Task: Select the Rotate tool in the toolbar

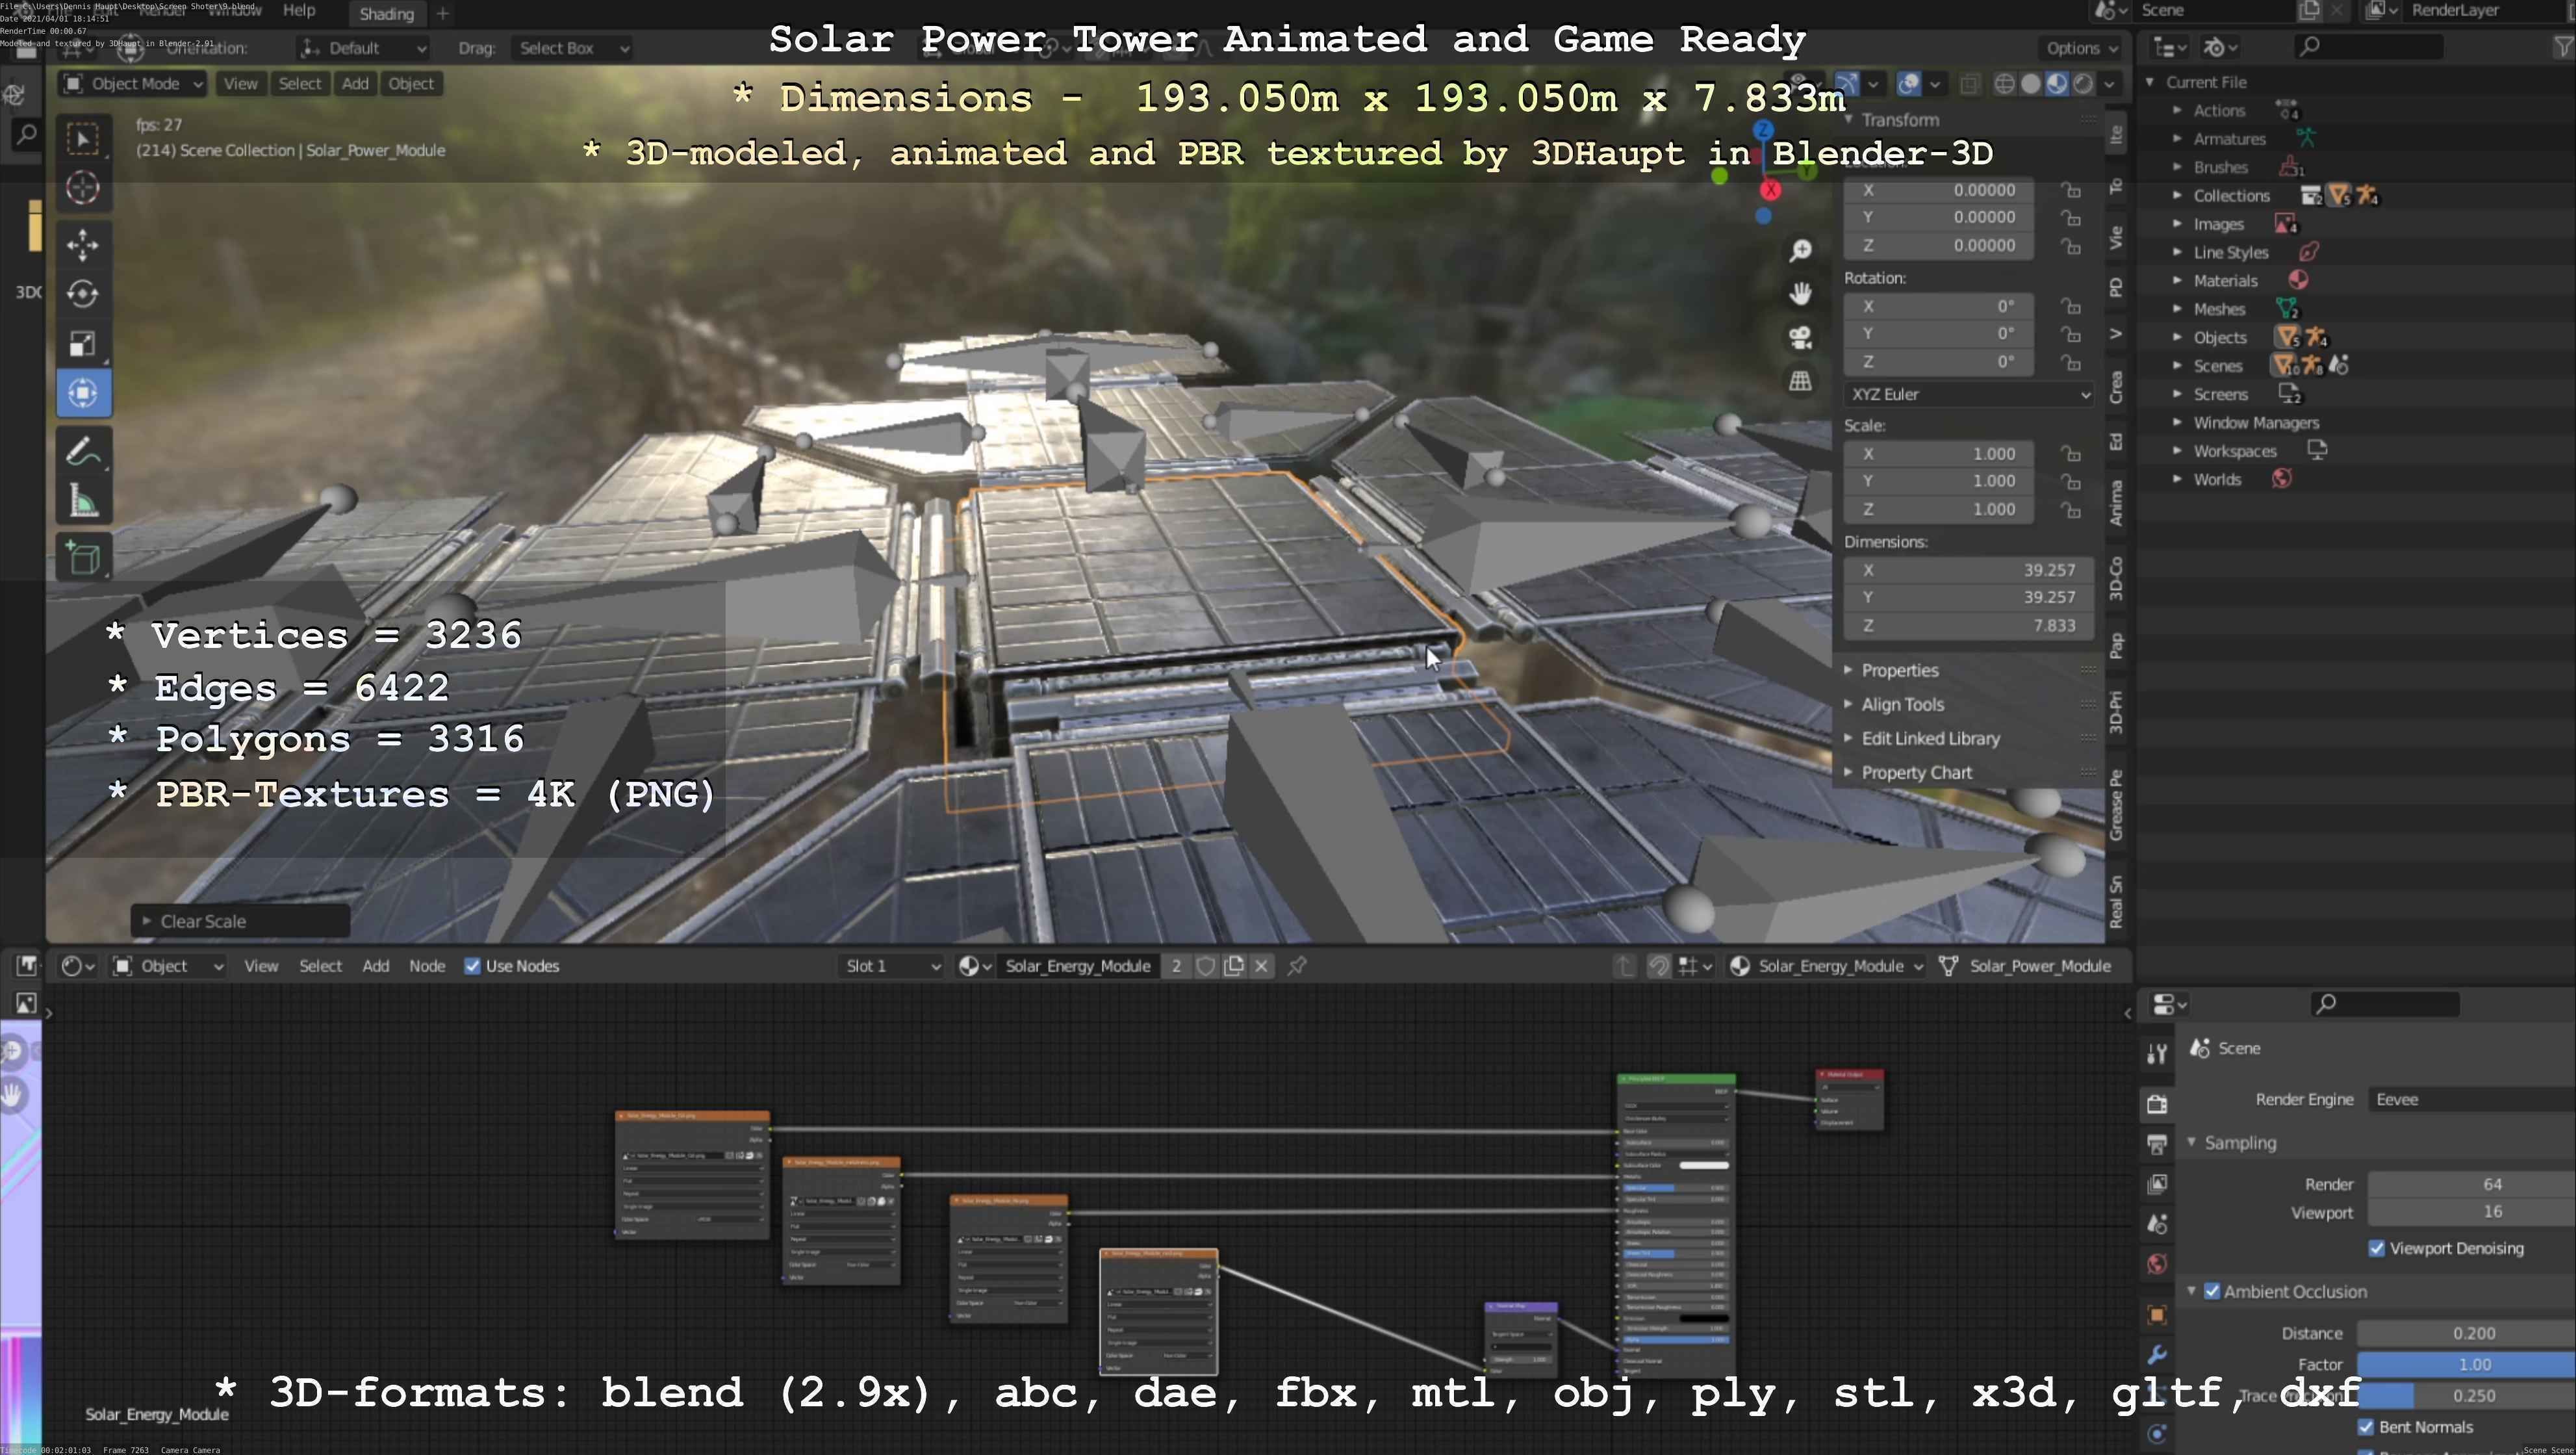Action: [x=83, y=294]
